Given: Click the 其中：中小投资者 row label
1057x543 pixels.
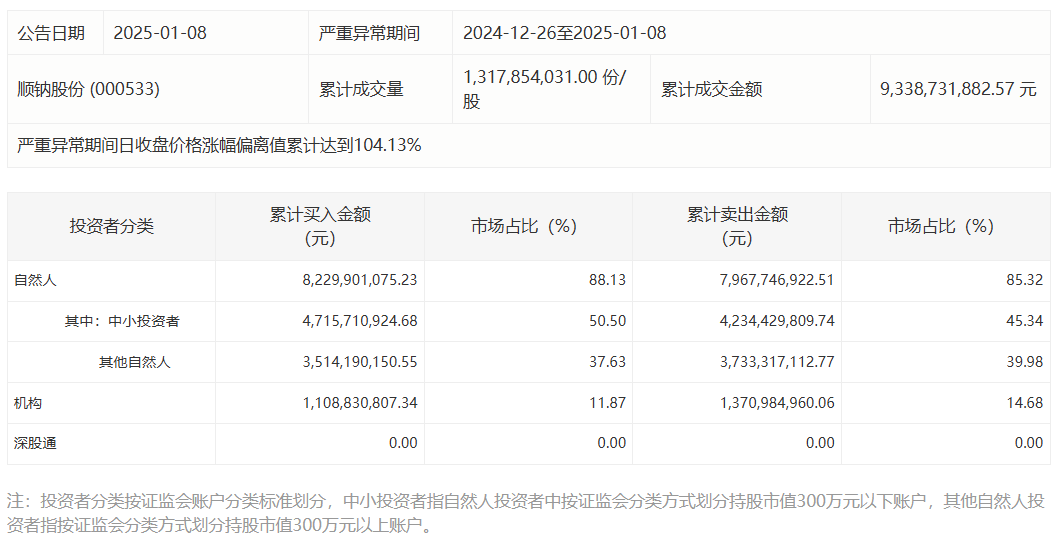Looking at the screenshot, I should pyautogui.click(x=122, y=321).
